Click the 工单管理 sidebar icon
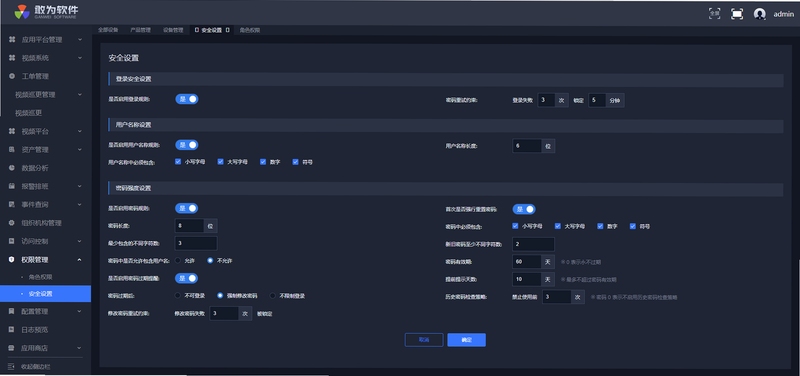800x376 pixels. tap(12, 76)
